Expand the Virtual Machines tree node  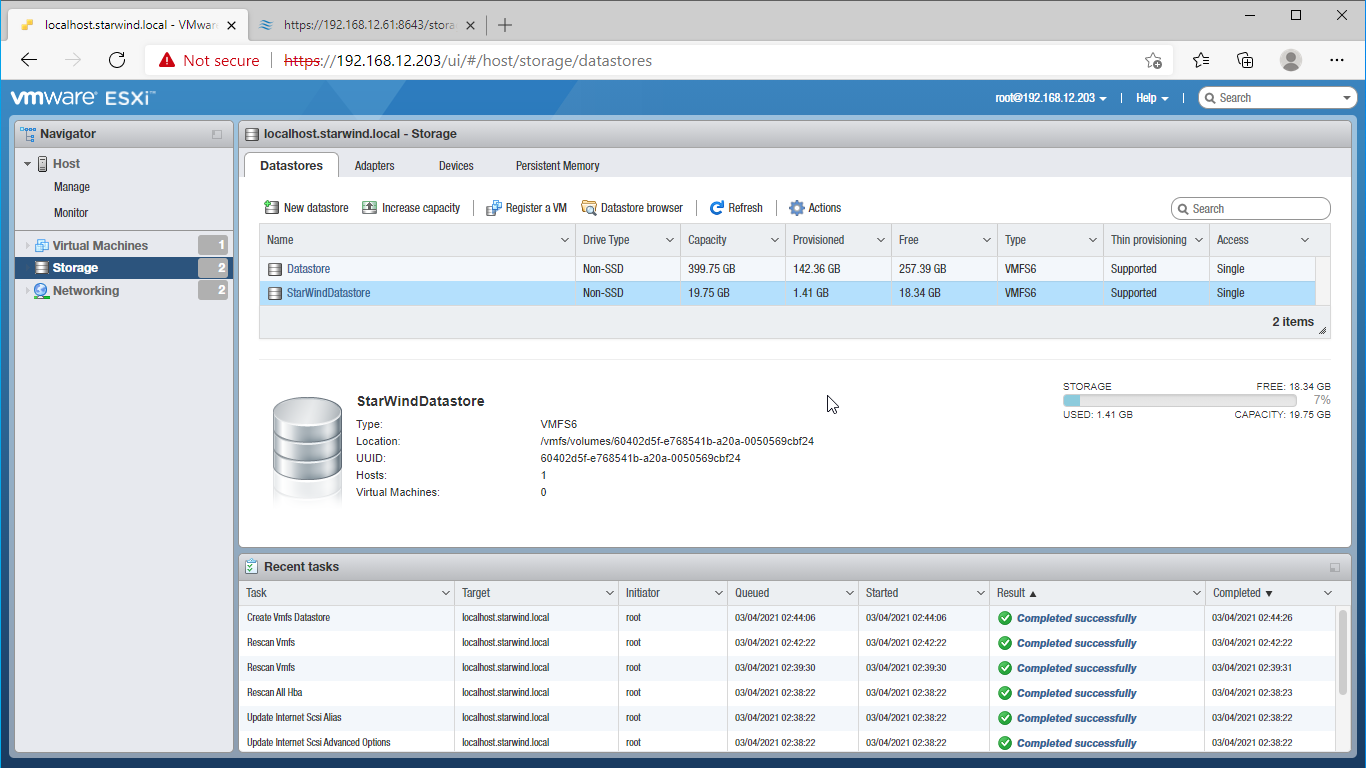pos(28,246)
